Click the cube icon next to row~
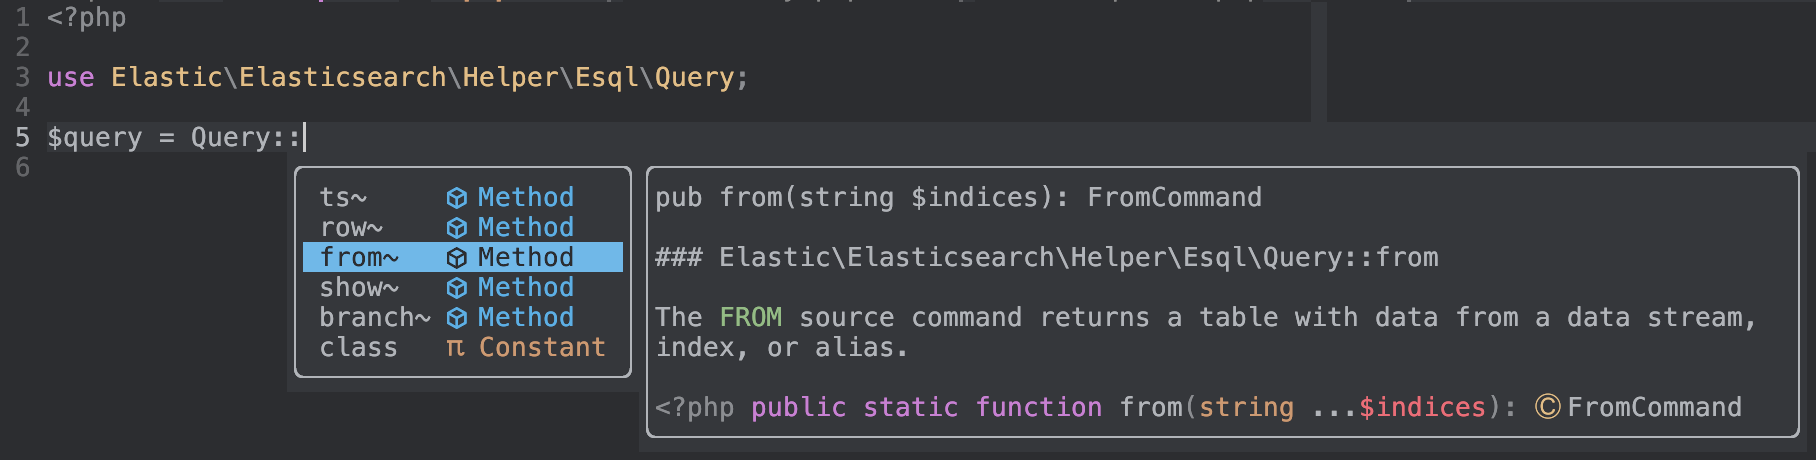The height and width of the screenshot is (460, 1816). [456, 228]
